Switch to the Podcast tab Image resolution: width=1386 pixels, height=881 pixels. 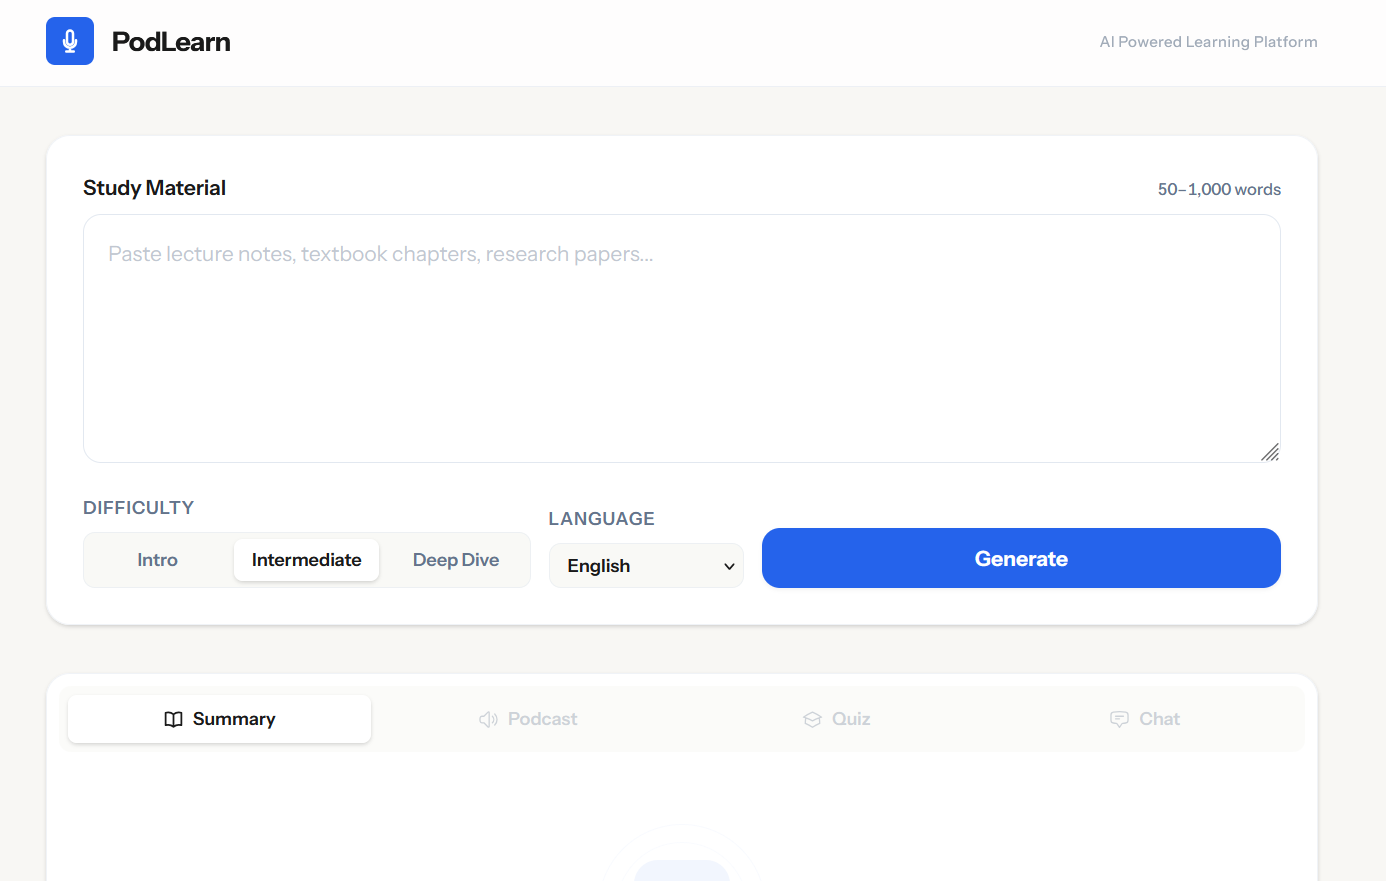(x=528, y=718)
